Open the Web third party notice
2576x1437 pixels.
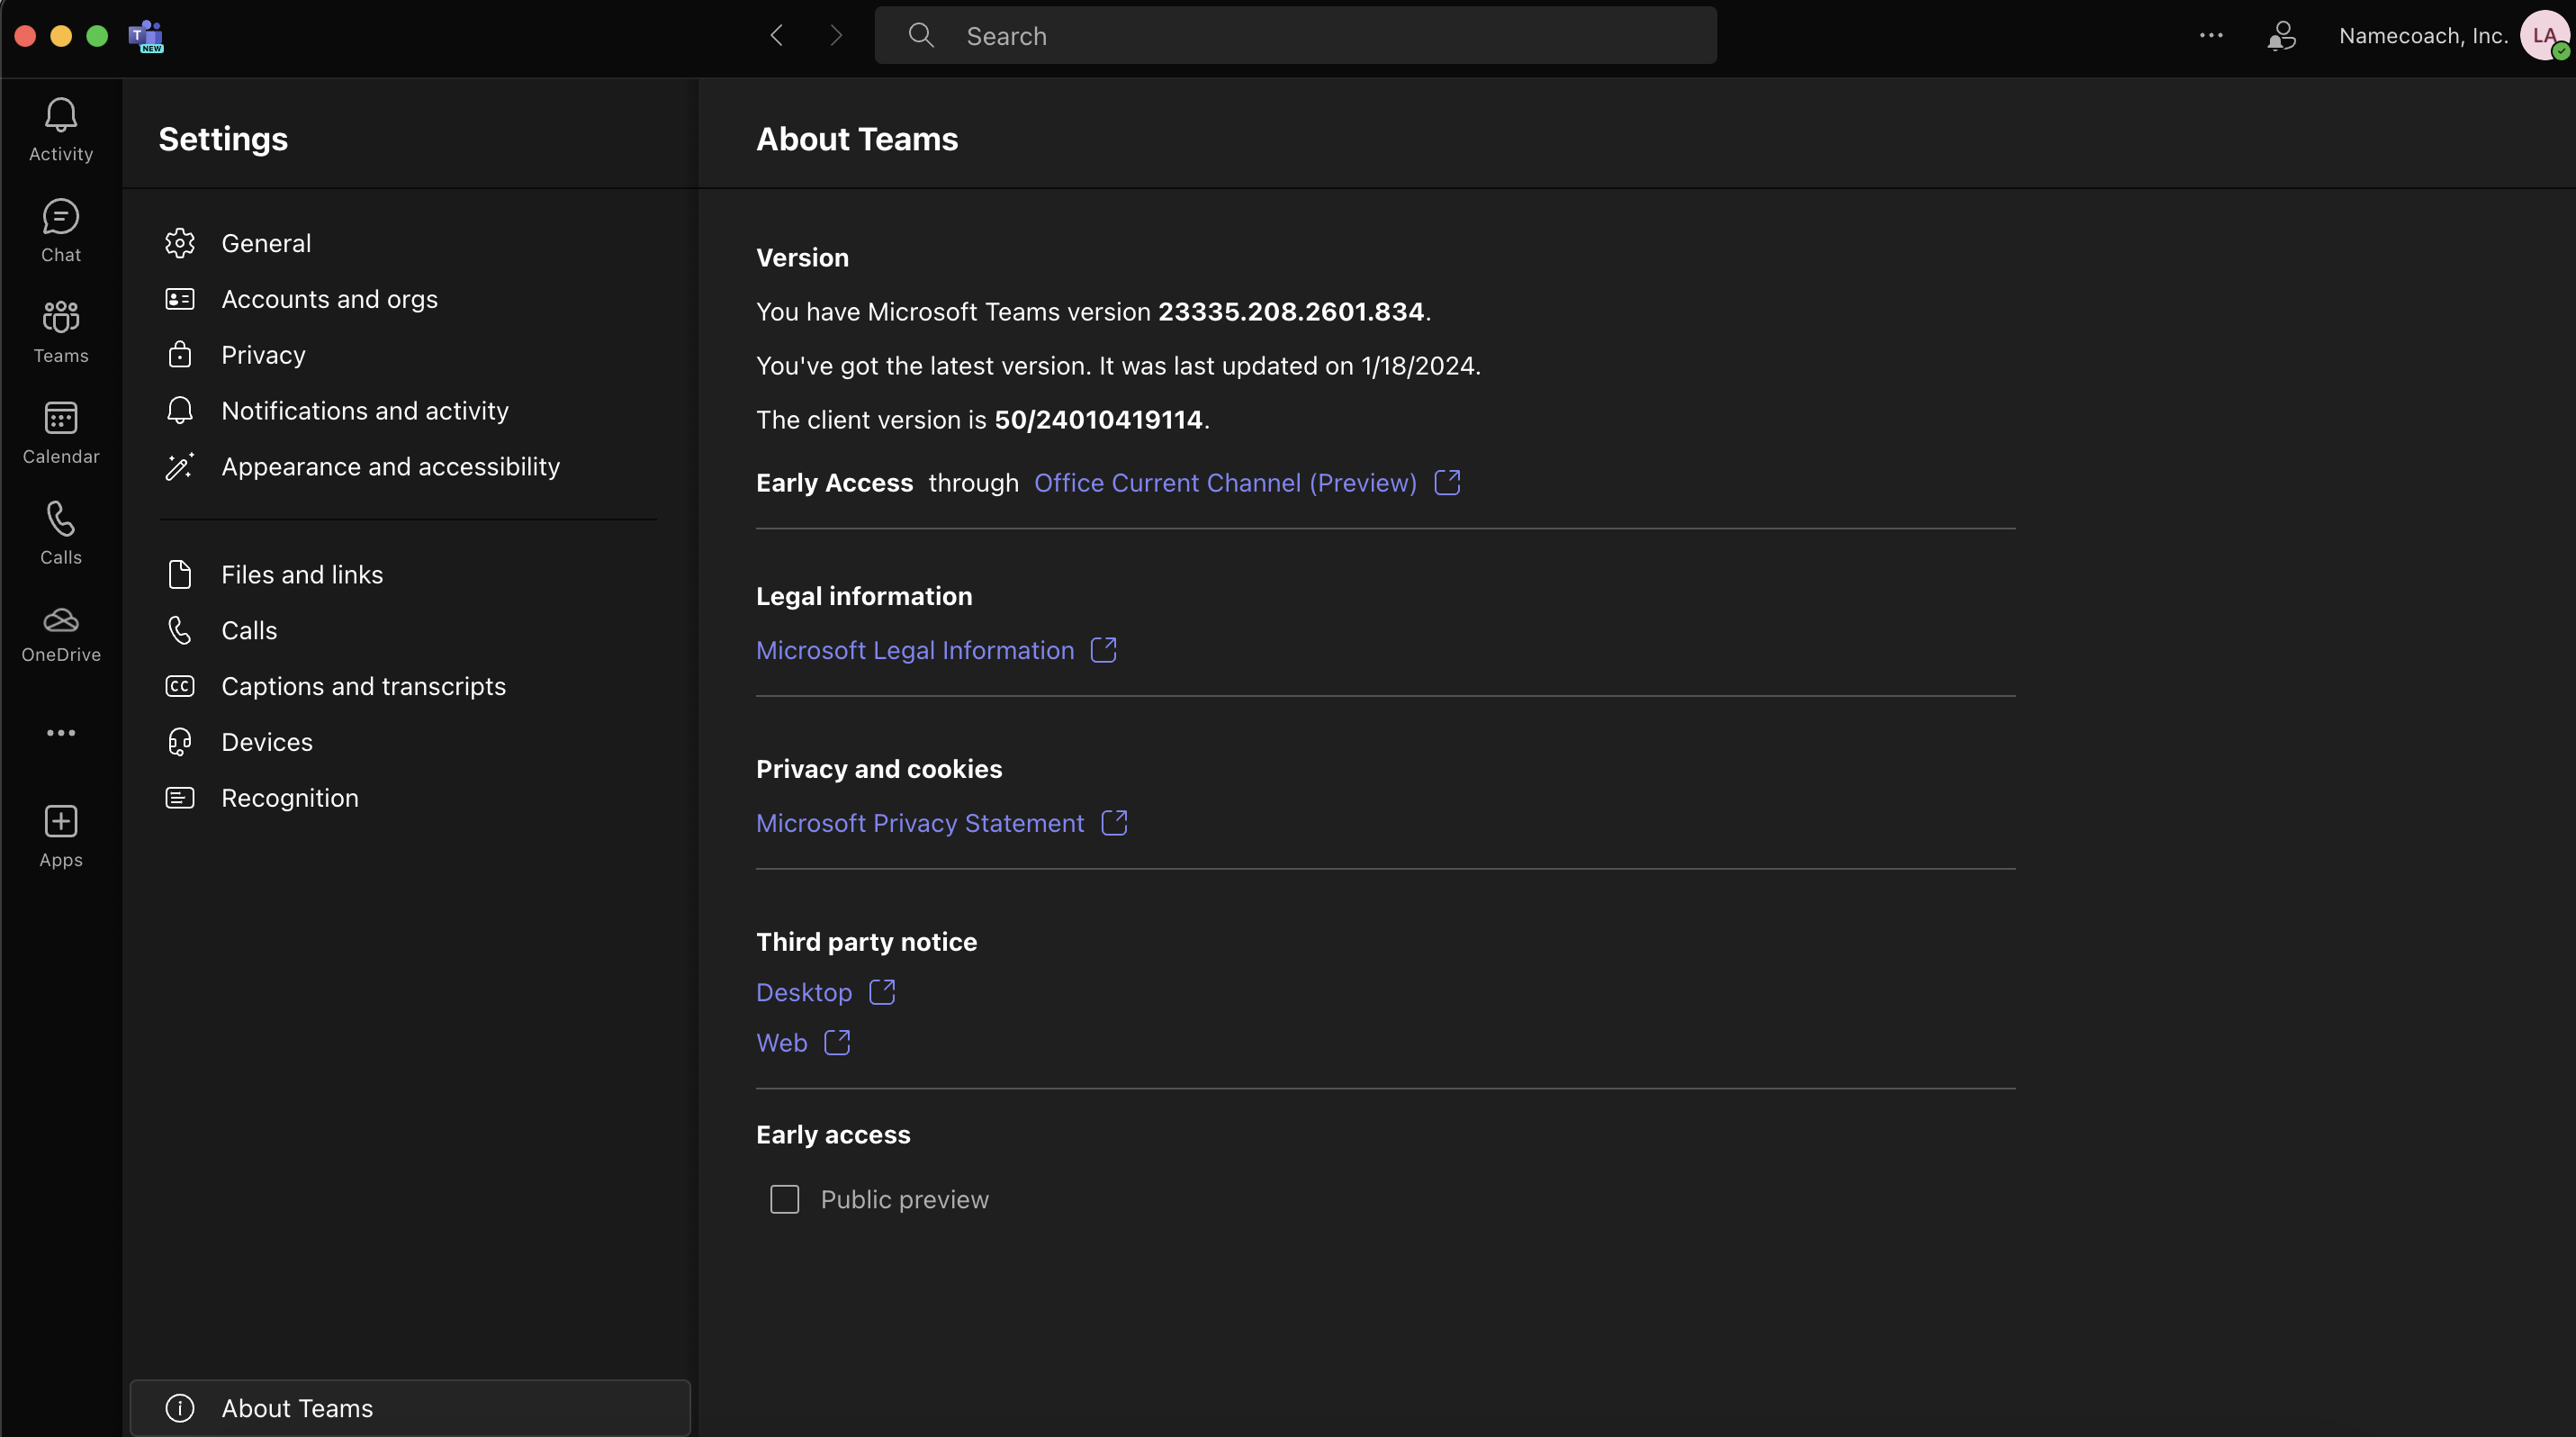click(782, 1043)
